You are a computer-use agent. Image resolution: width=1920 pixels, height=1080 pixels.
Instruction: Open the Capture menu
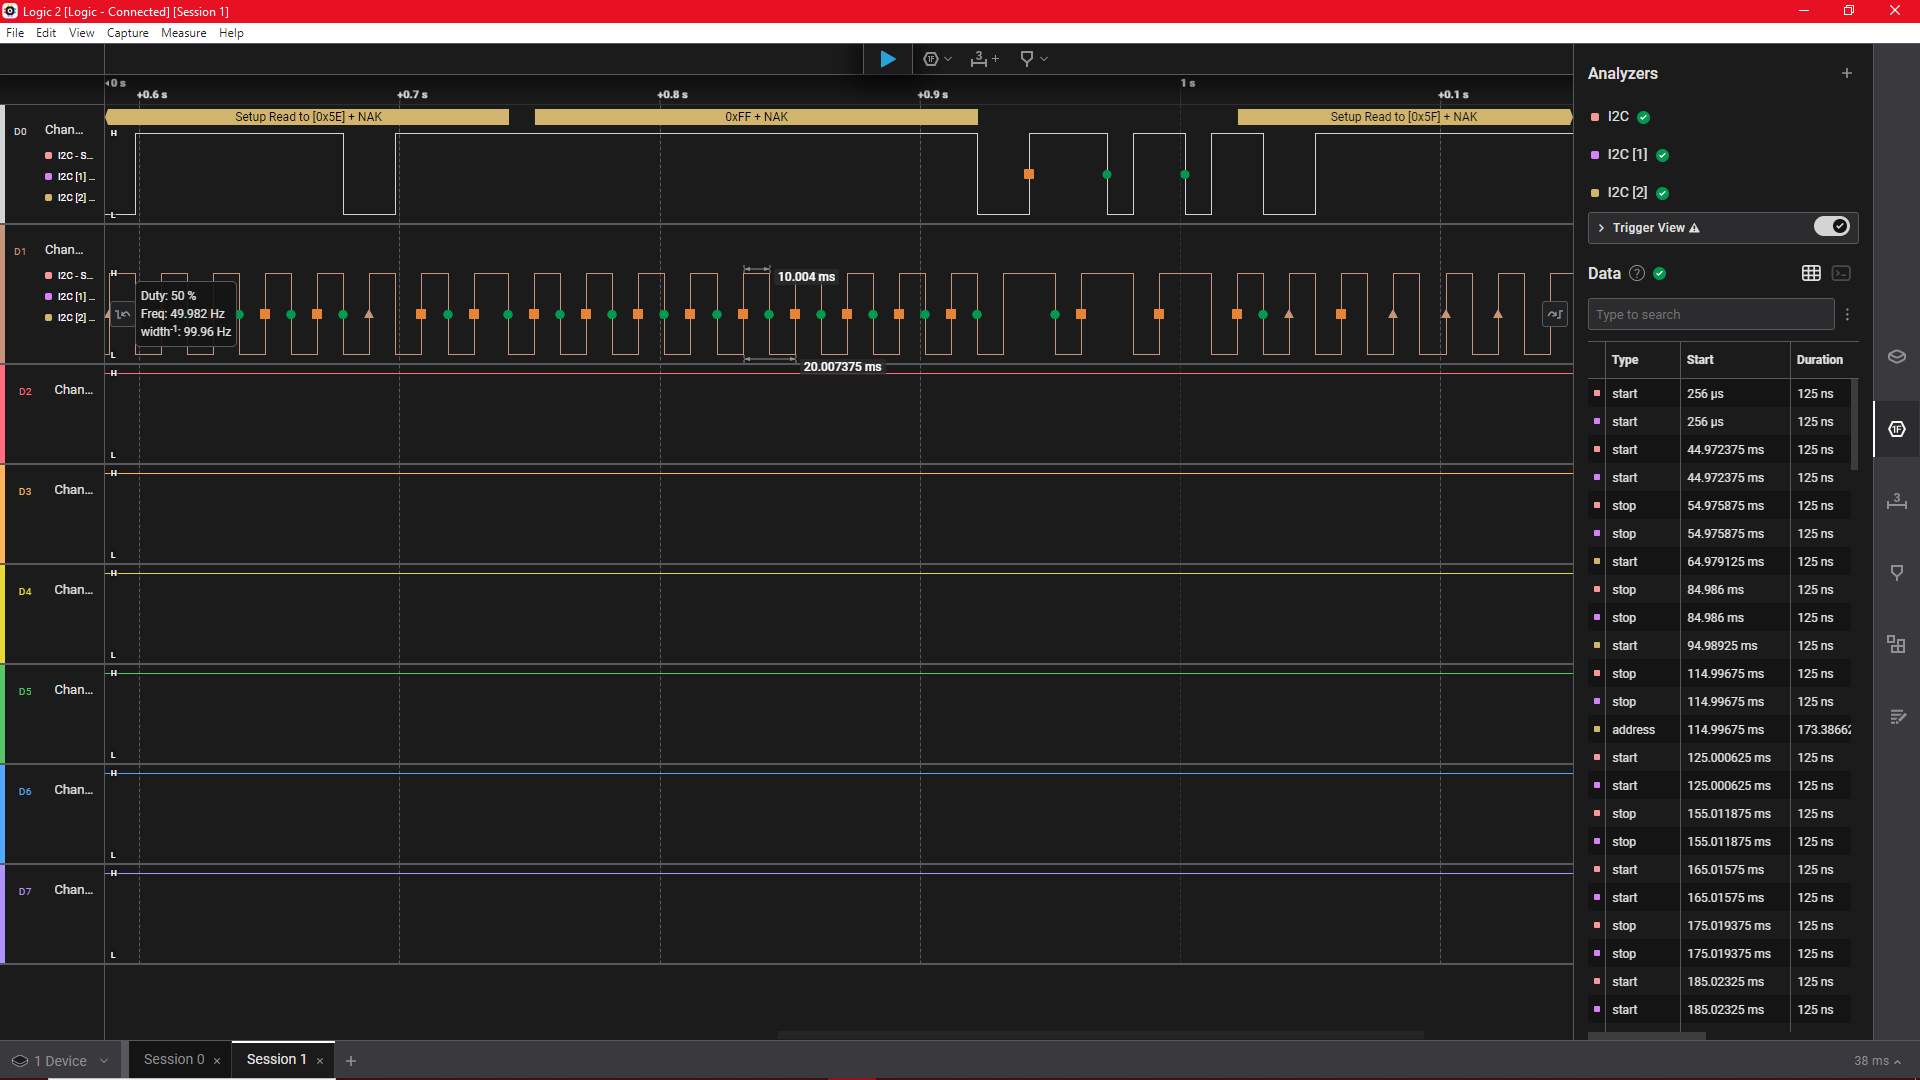pos(127,33)
